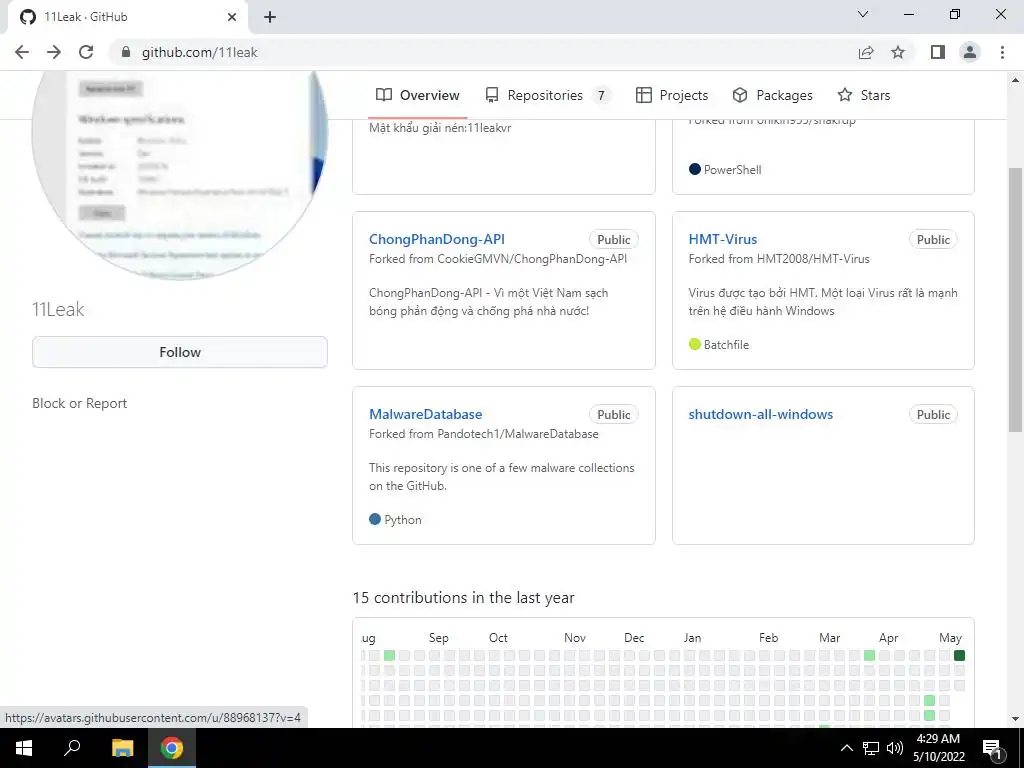Open the Chrome side panel icon
This screenshot has height=768, width=1024.
[938, 52]
